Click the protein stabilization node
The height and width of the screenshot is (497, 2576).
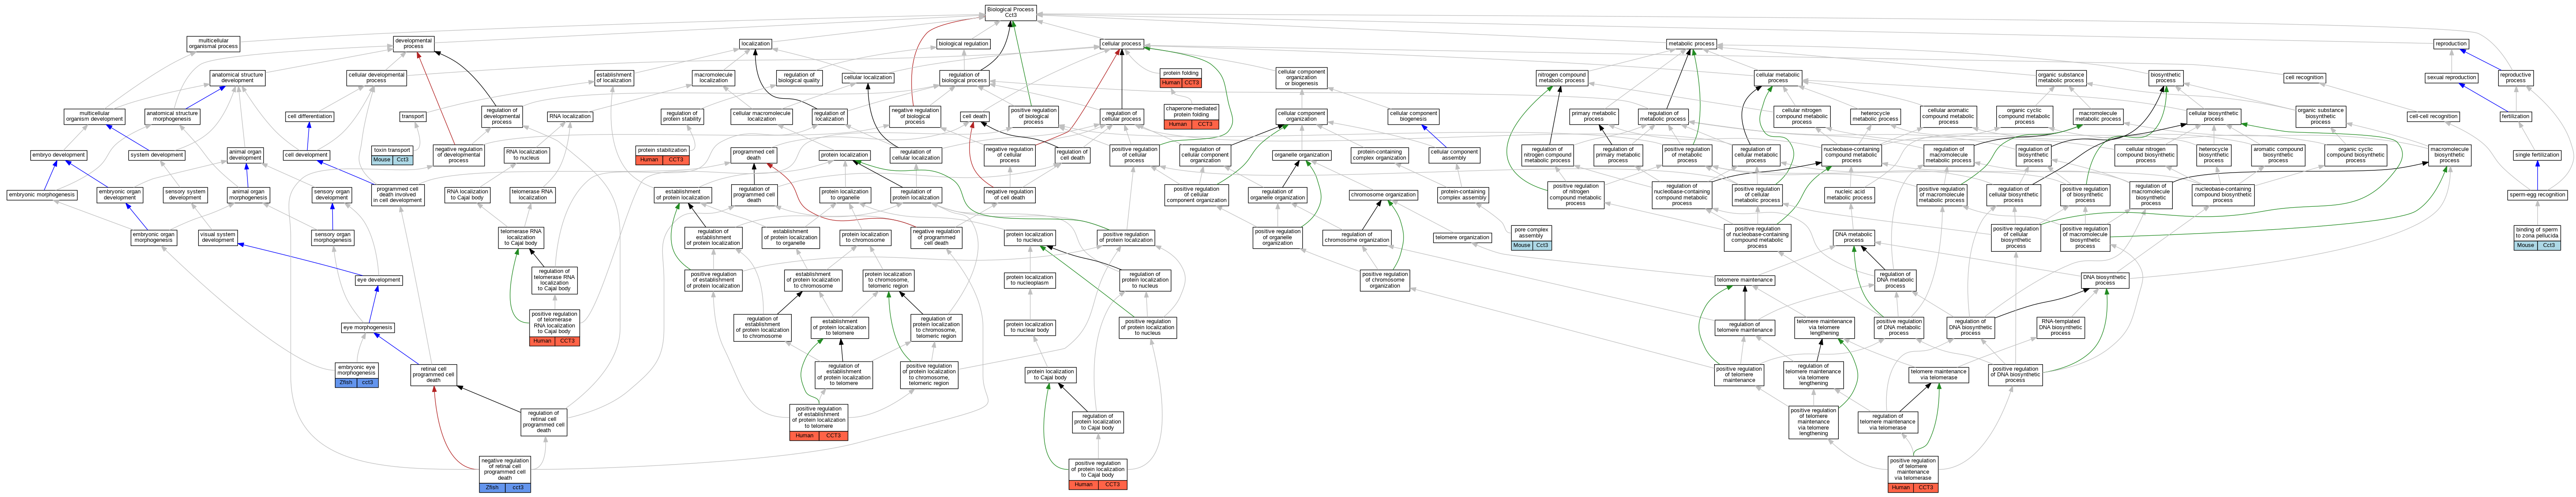click(662, 150)
